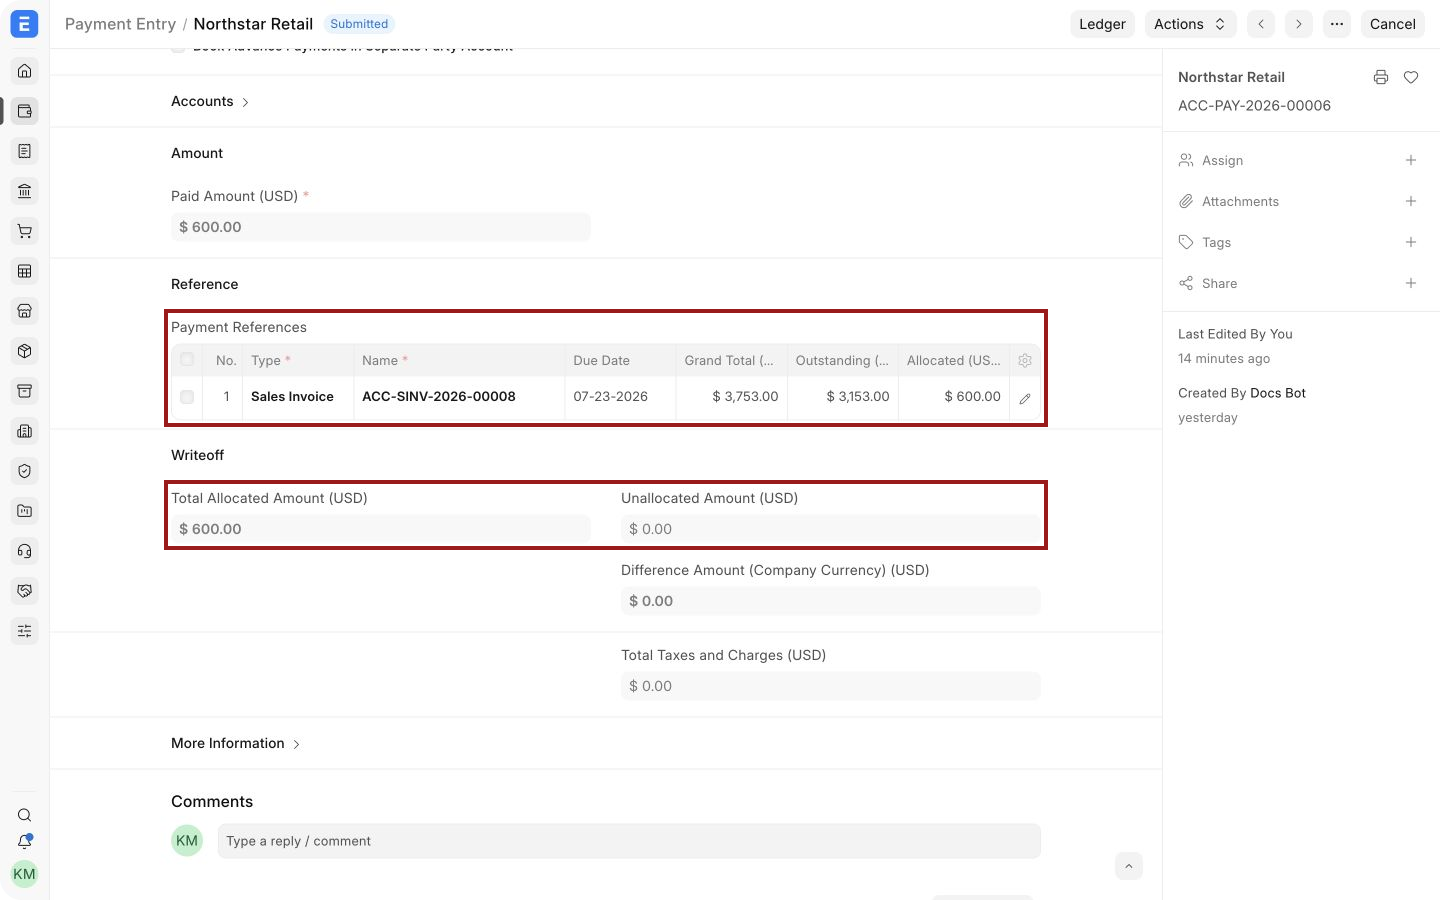1440x900 pixels.
Task: Click the Submitted status badge
Action: click(359, 24)
